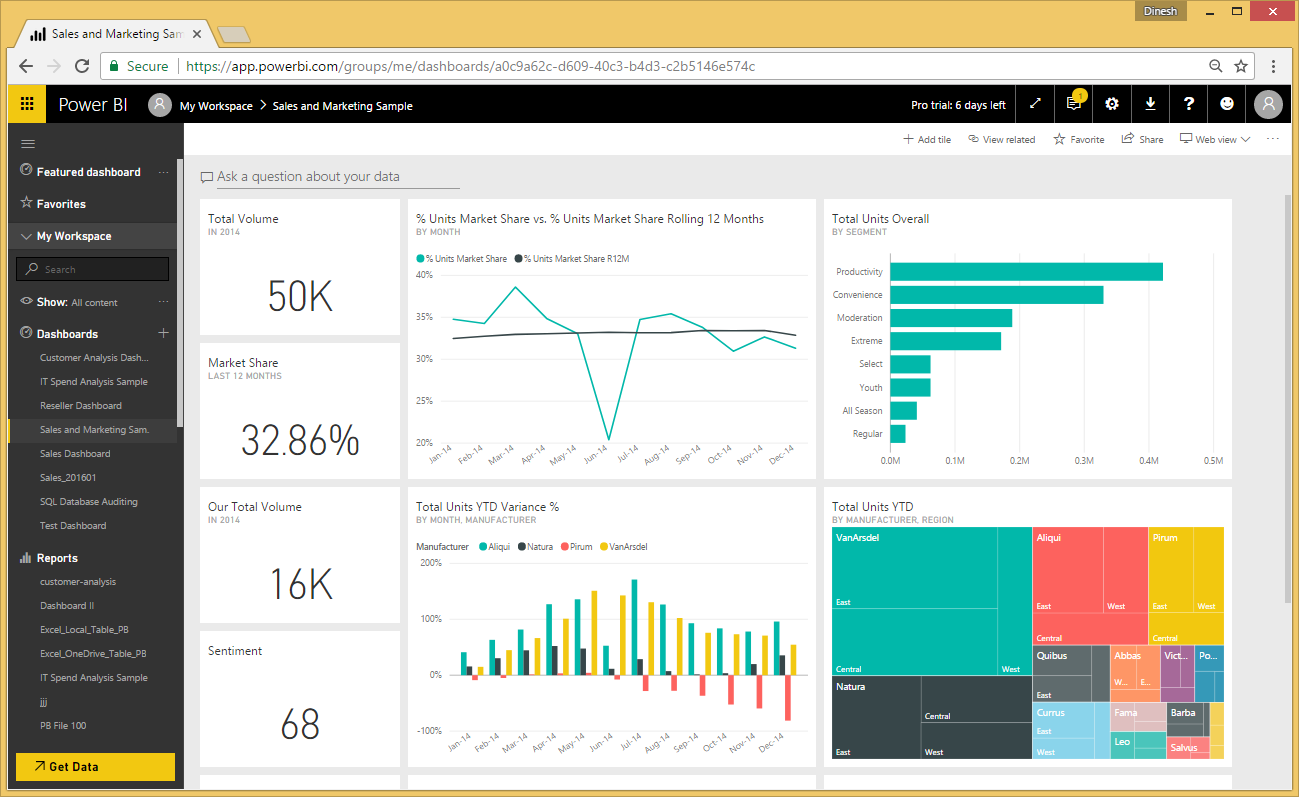Expand the Dashboards section

point(67,334)
